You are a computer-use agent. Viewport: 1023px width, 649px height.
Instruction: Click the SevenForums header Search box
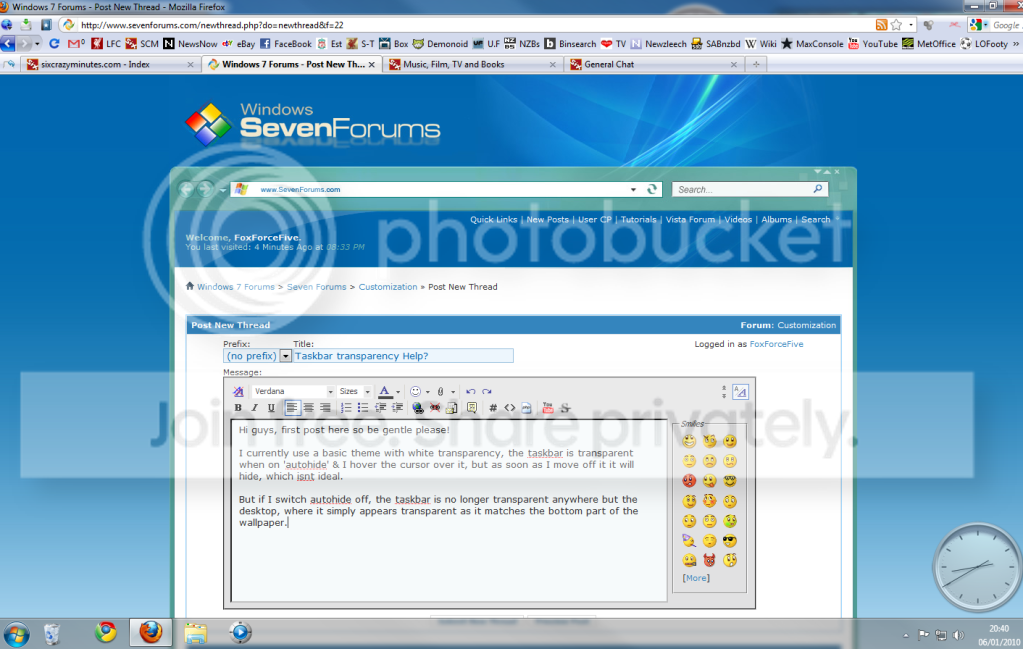click(742, 190)
